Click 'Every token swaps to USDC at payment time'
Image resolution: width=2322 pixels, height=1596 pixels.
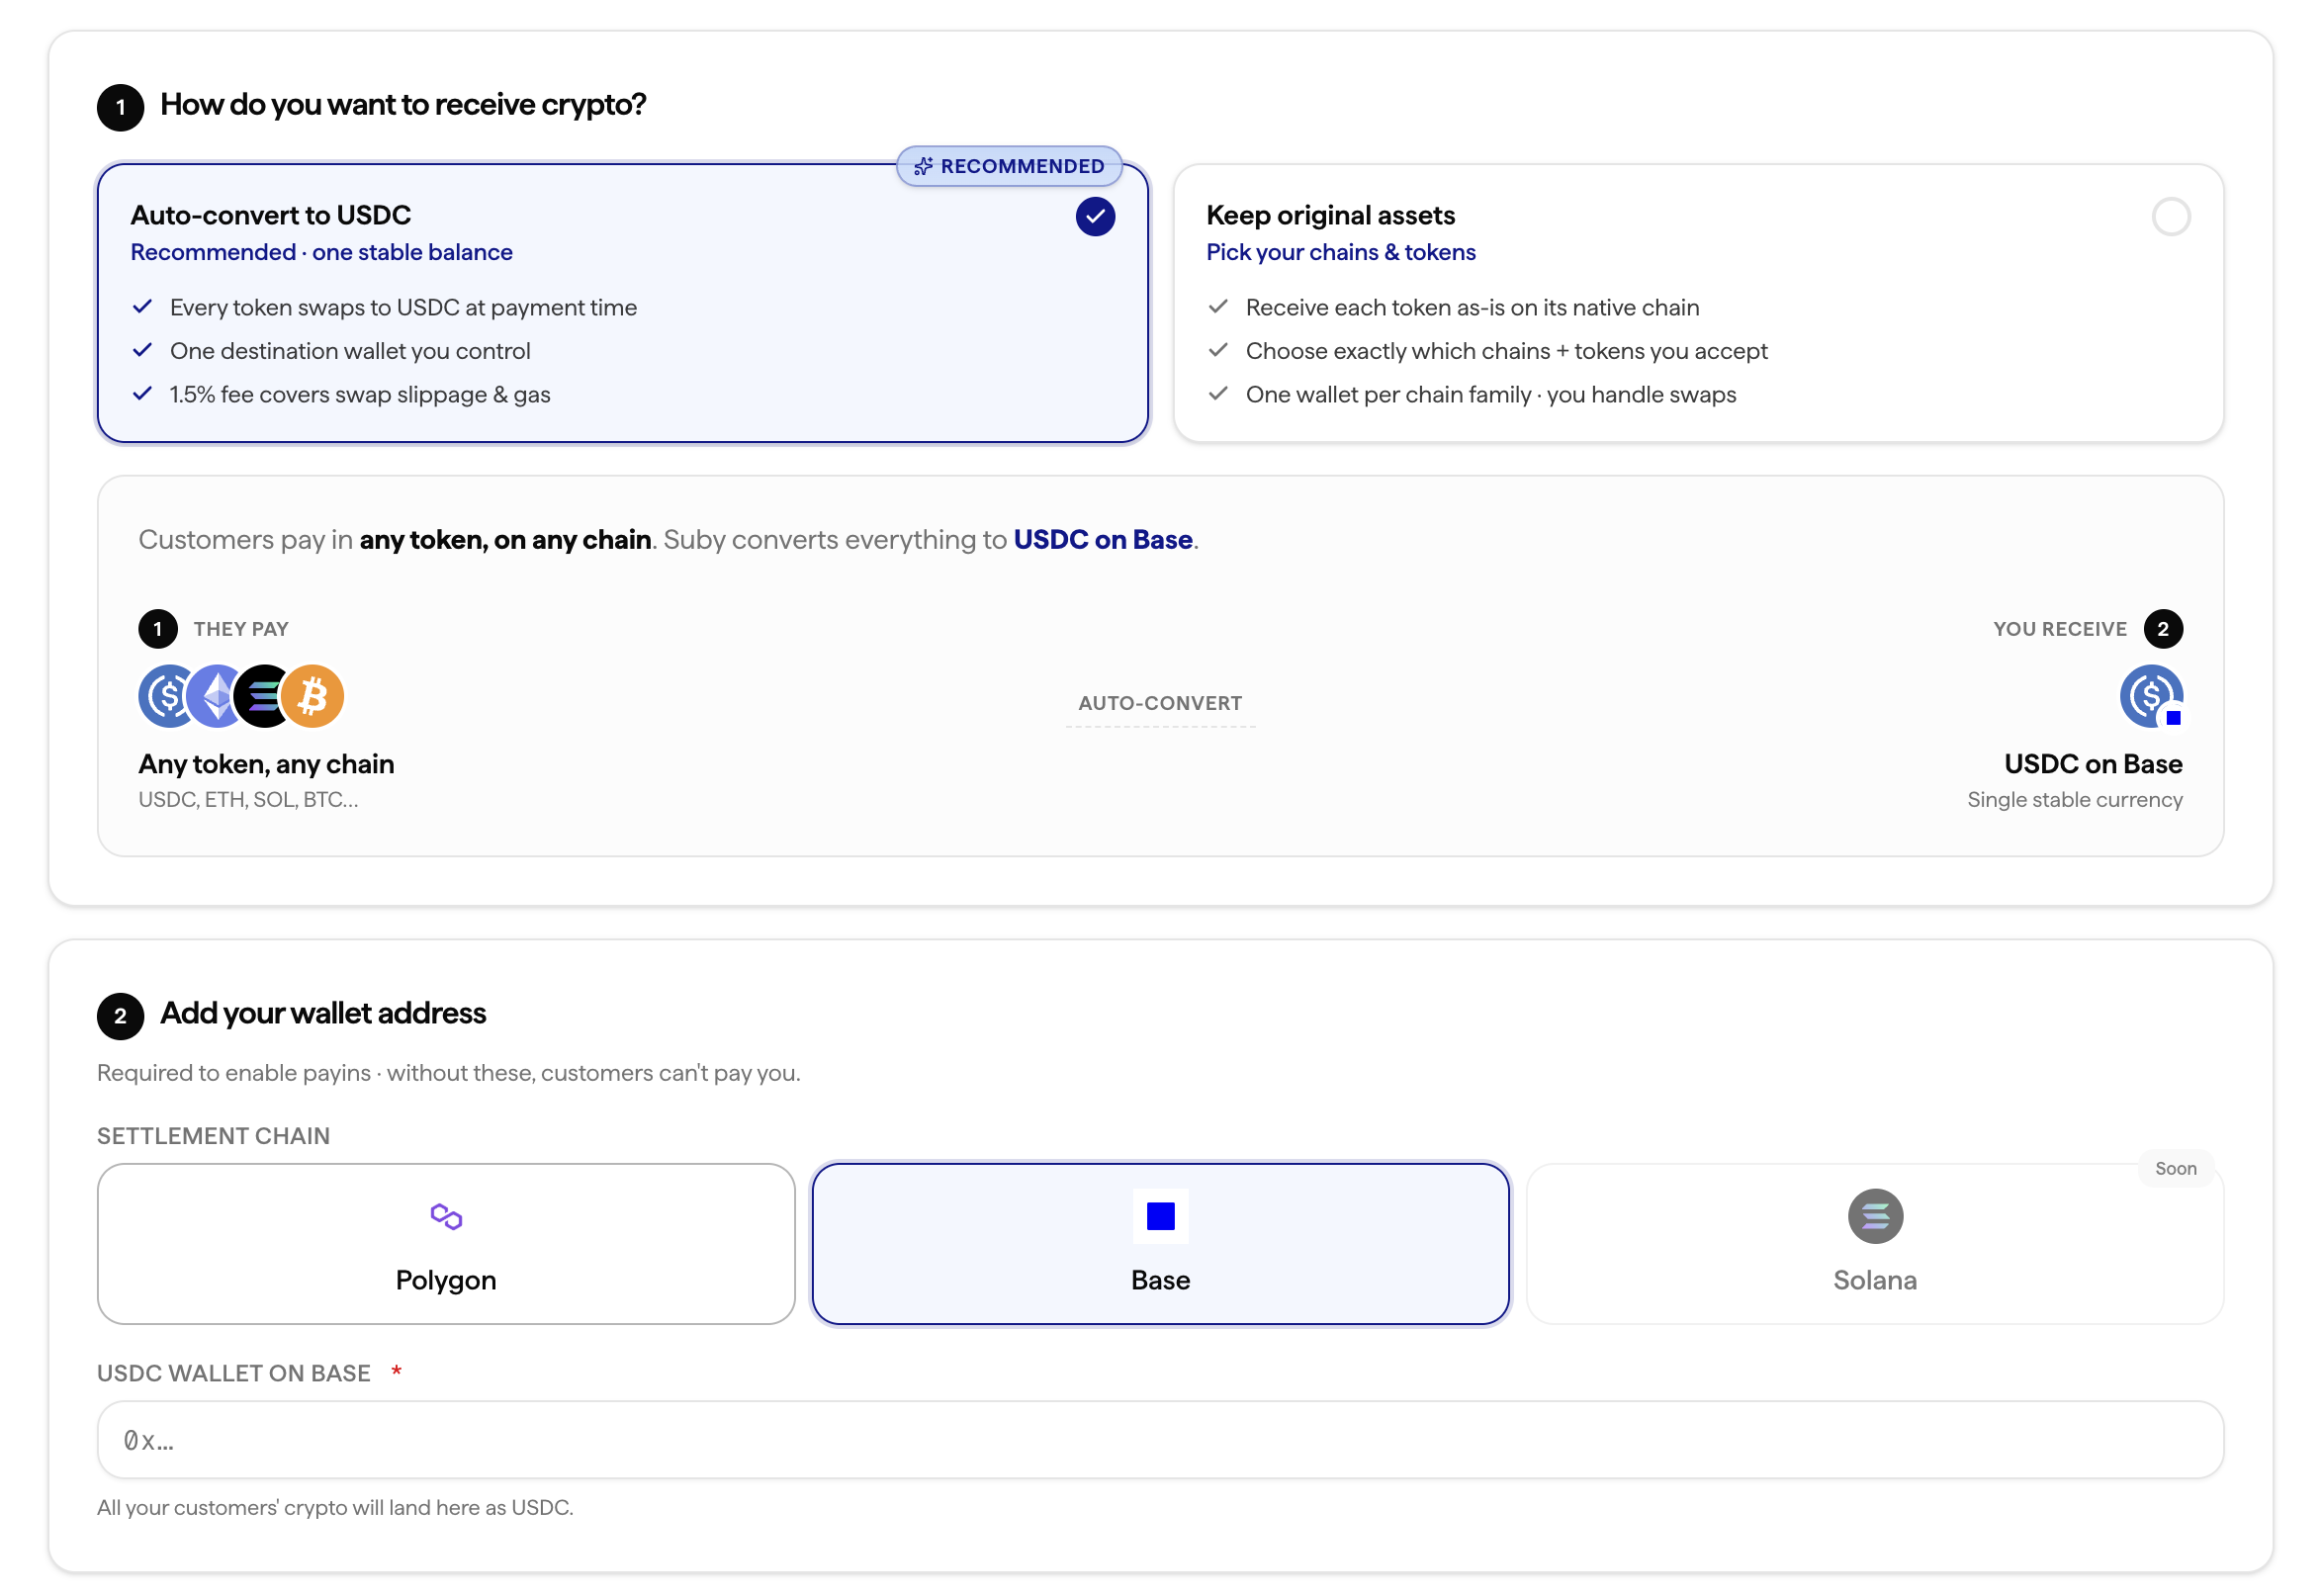point(403,308)
